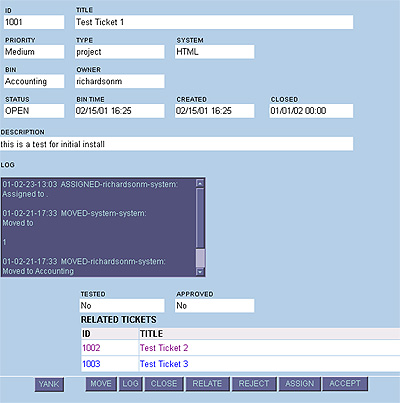This screenshot has width=400, height=403.
Task: Open the LOG action button
Action: click(x=130, y=384)
